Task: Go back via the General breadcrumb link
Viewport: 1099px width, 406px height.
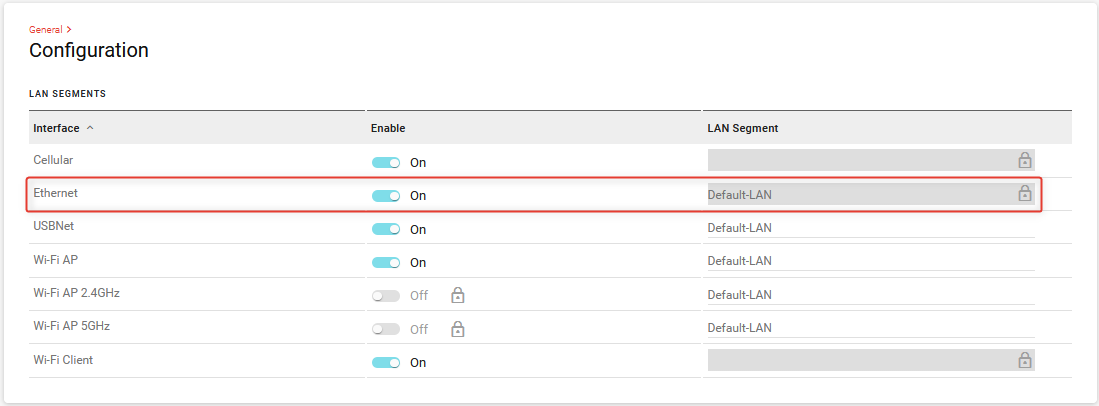Action: 45,30
